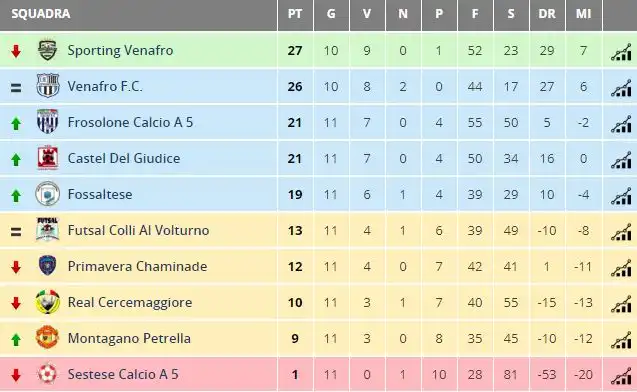This screenshot has width=637, height=392.
Task: Open the trend chart icon for Sestese Calcio A 5
Action: (x=621, y=376)
